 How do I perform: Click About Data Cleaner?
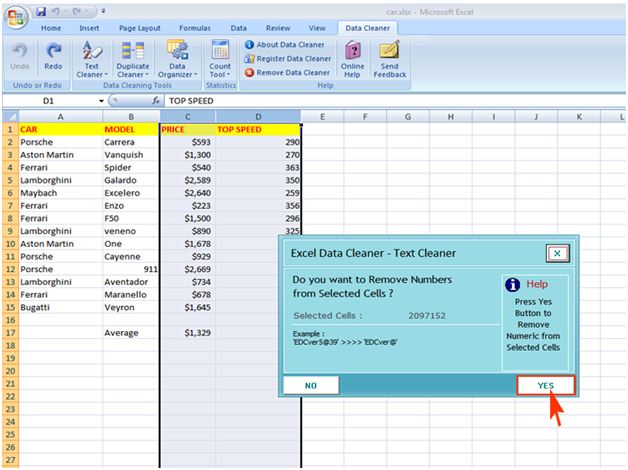(284, 44)
